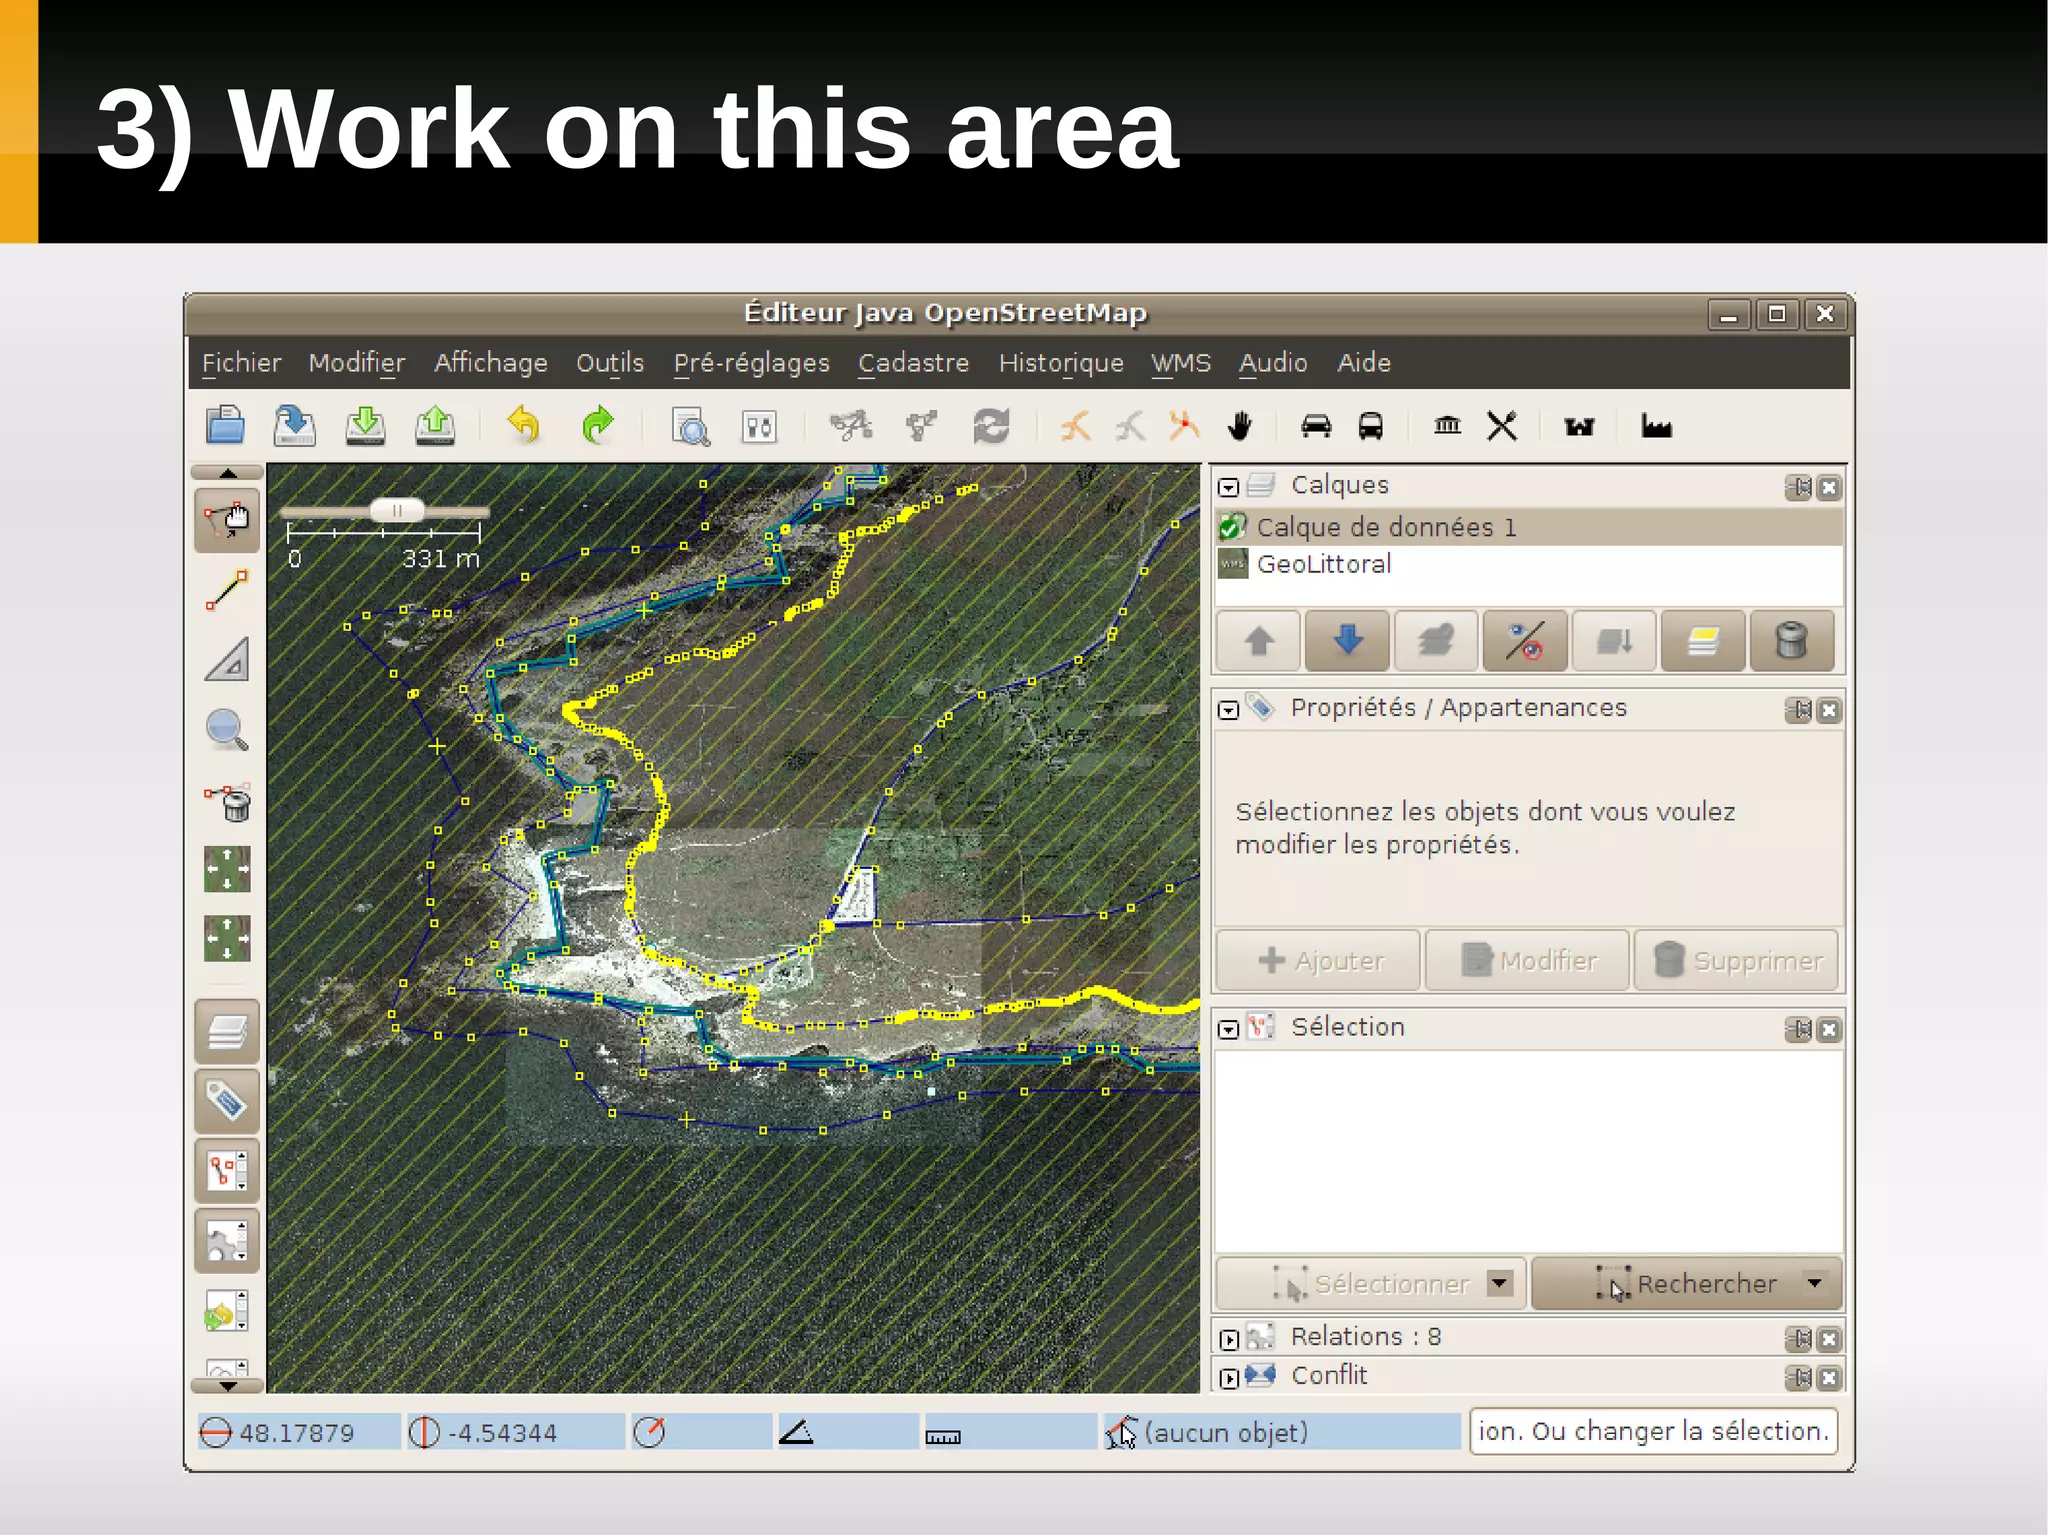
Task: Click the save file toolbar icon
Action: click(x=294, y=425)
